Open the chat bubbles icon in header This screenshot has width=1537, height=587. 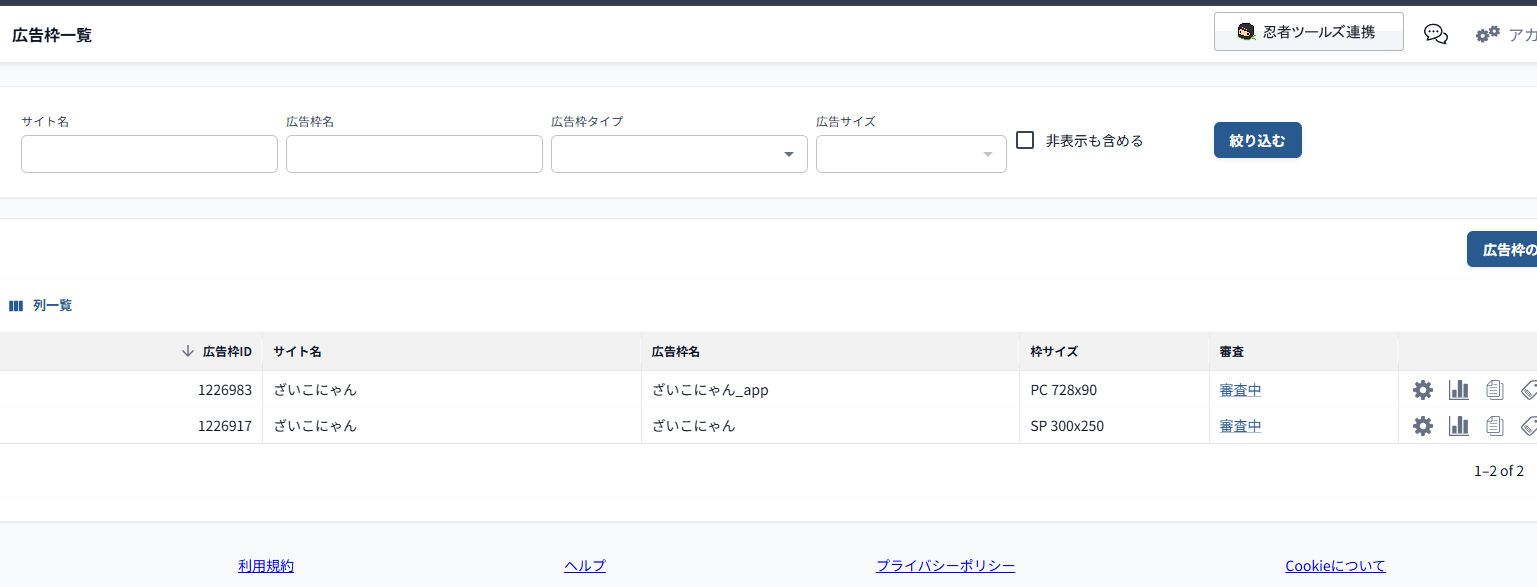[1436, 34]
